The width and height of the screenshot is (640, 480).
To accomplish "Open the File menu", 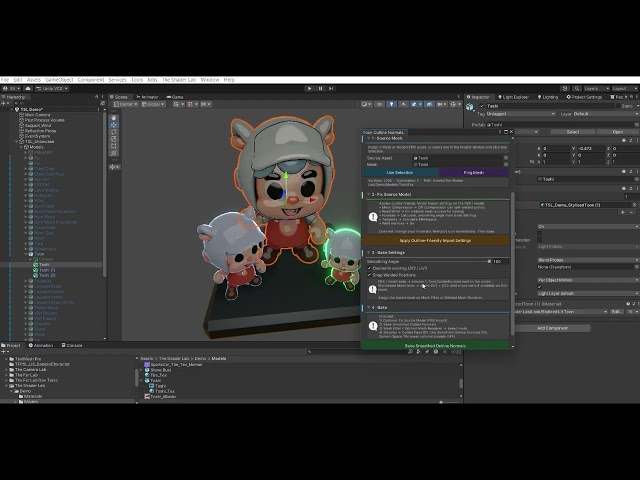I will 4,80.
